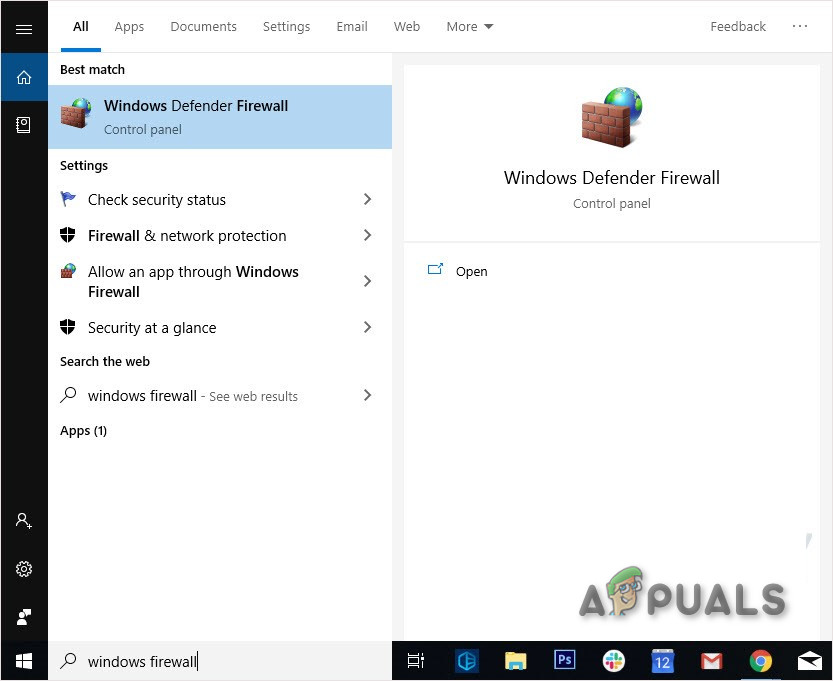
Task: Click the search box containing windows firewall
Action: [220, 661]
